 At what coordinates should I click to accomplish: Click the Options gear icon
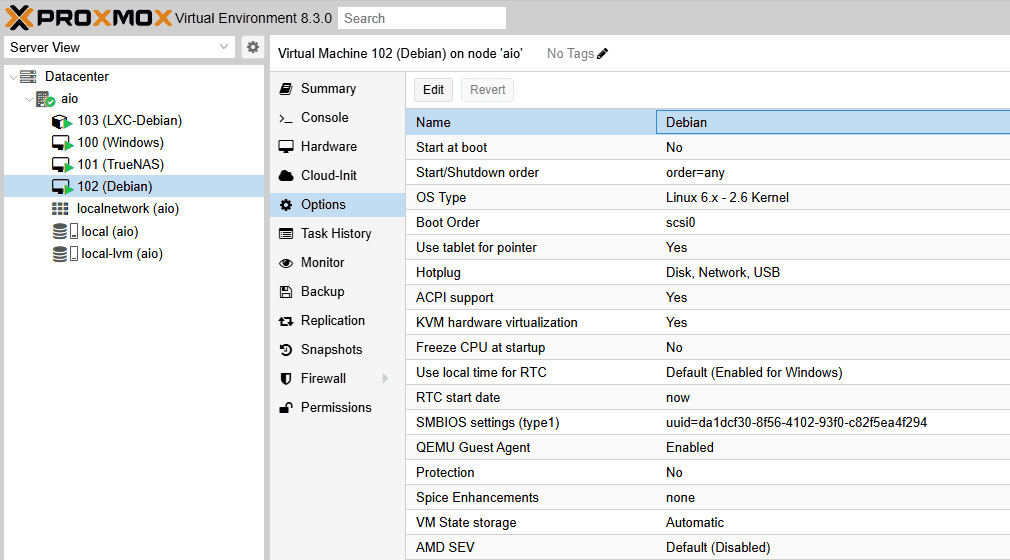pyautogui.click(x=286, y=204)
